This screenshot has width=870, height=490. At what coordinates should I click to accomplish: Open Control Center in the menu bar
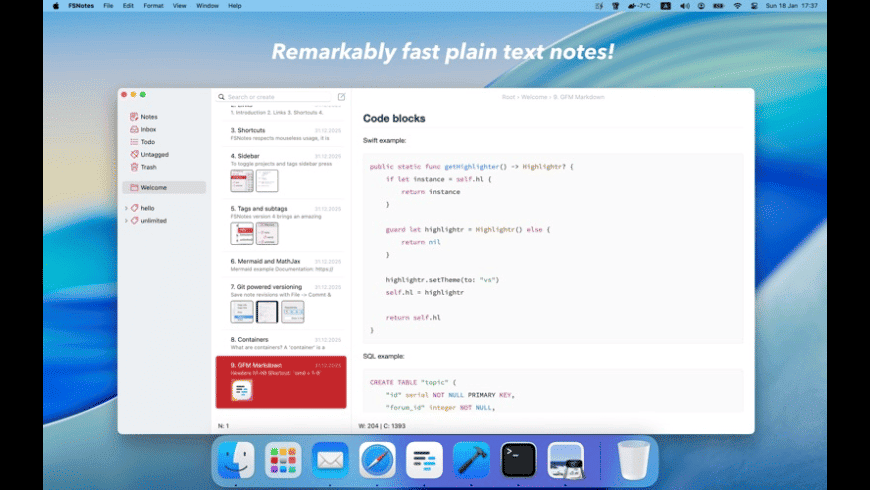click(754, 6)
